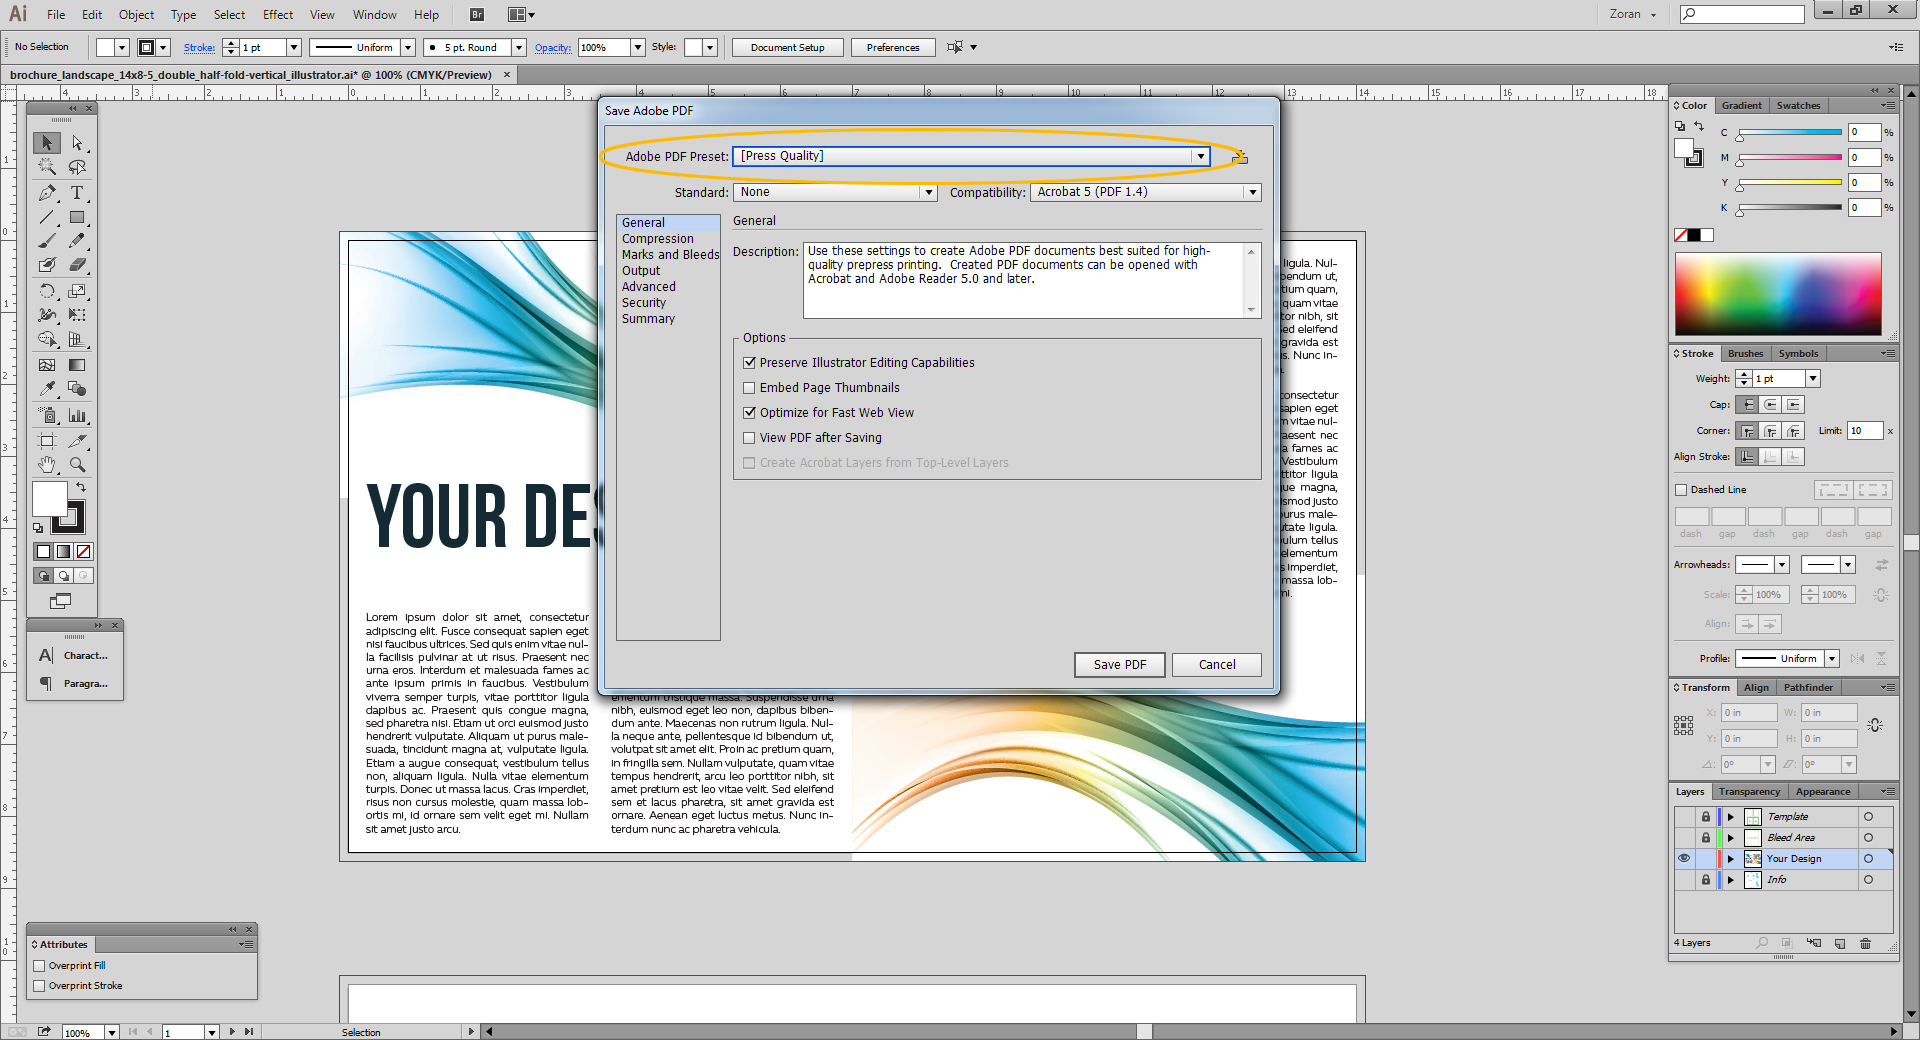This screenshot has width=1920, height=1040.
Task: Expand the Standard dropdown
Action: pyautogui.click(x=929, y=192)
